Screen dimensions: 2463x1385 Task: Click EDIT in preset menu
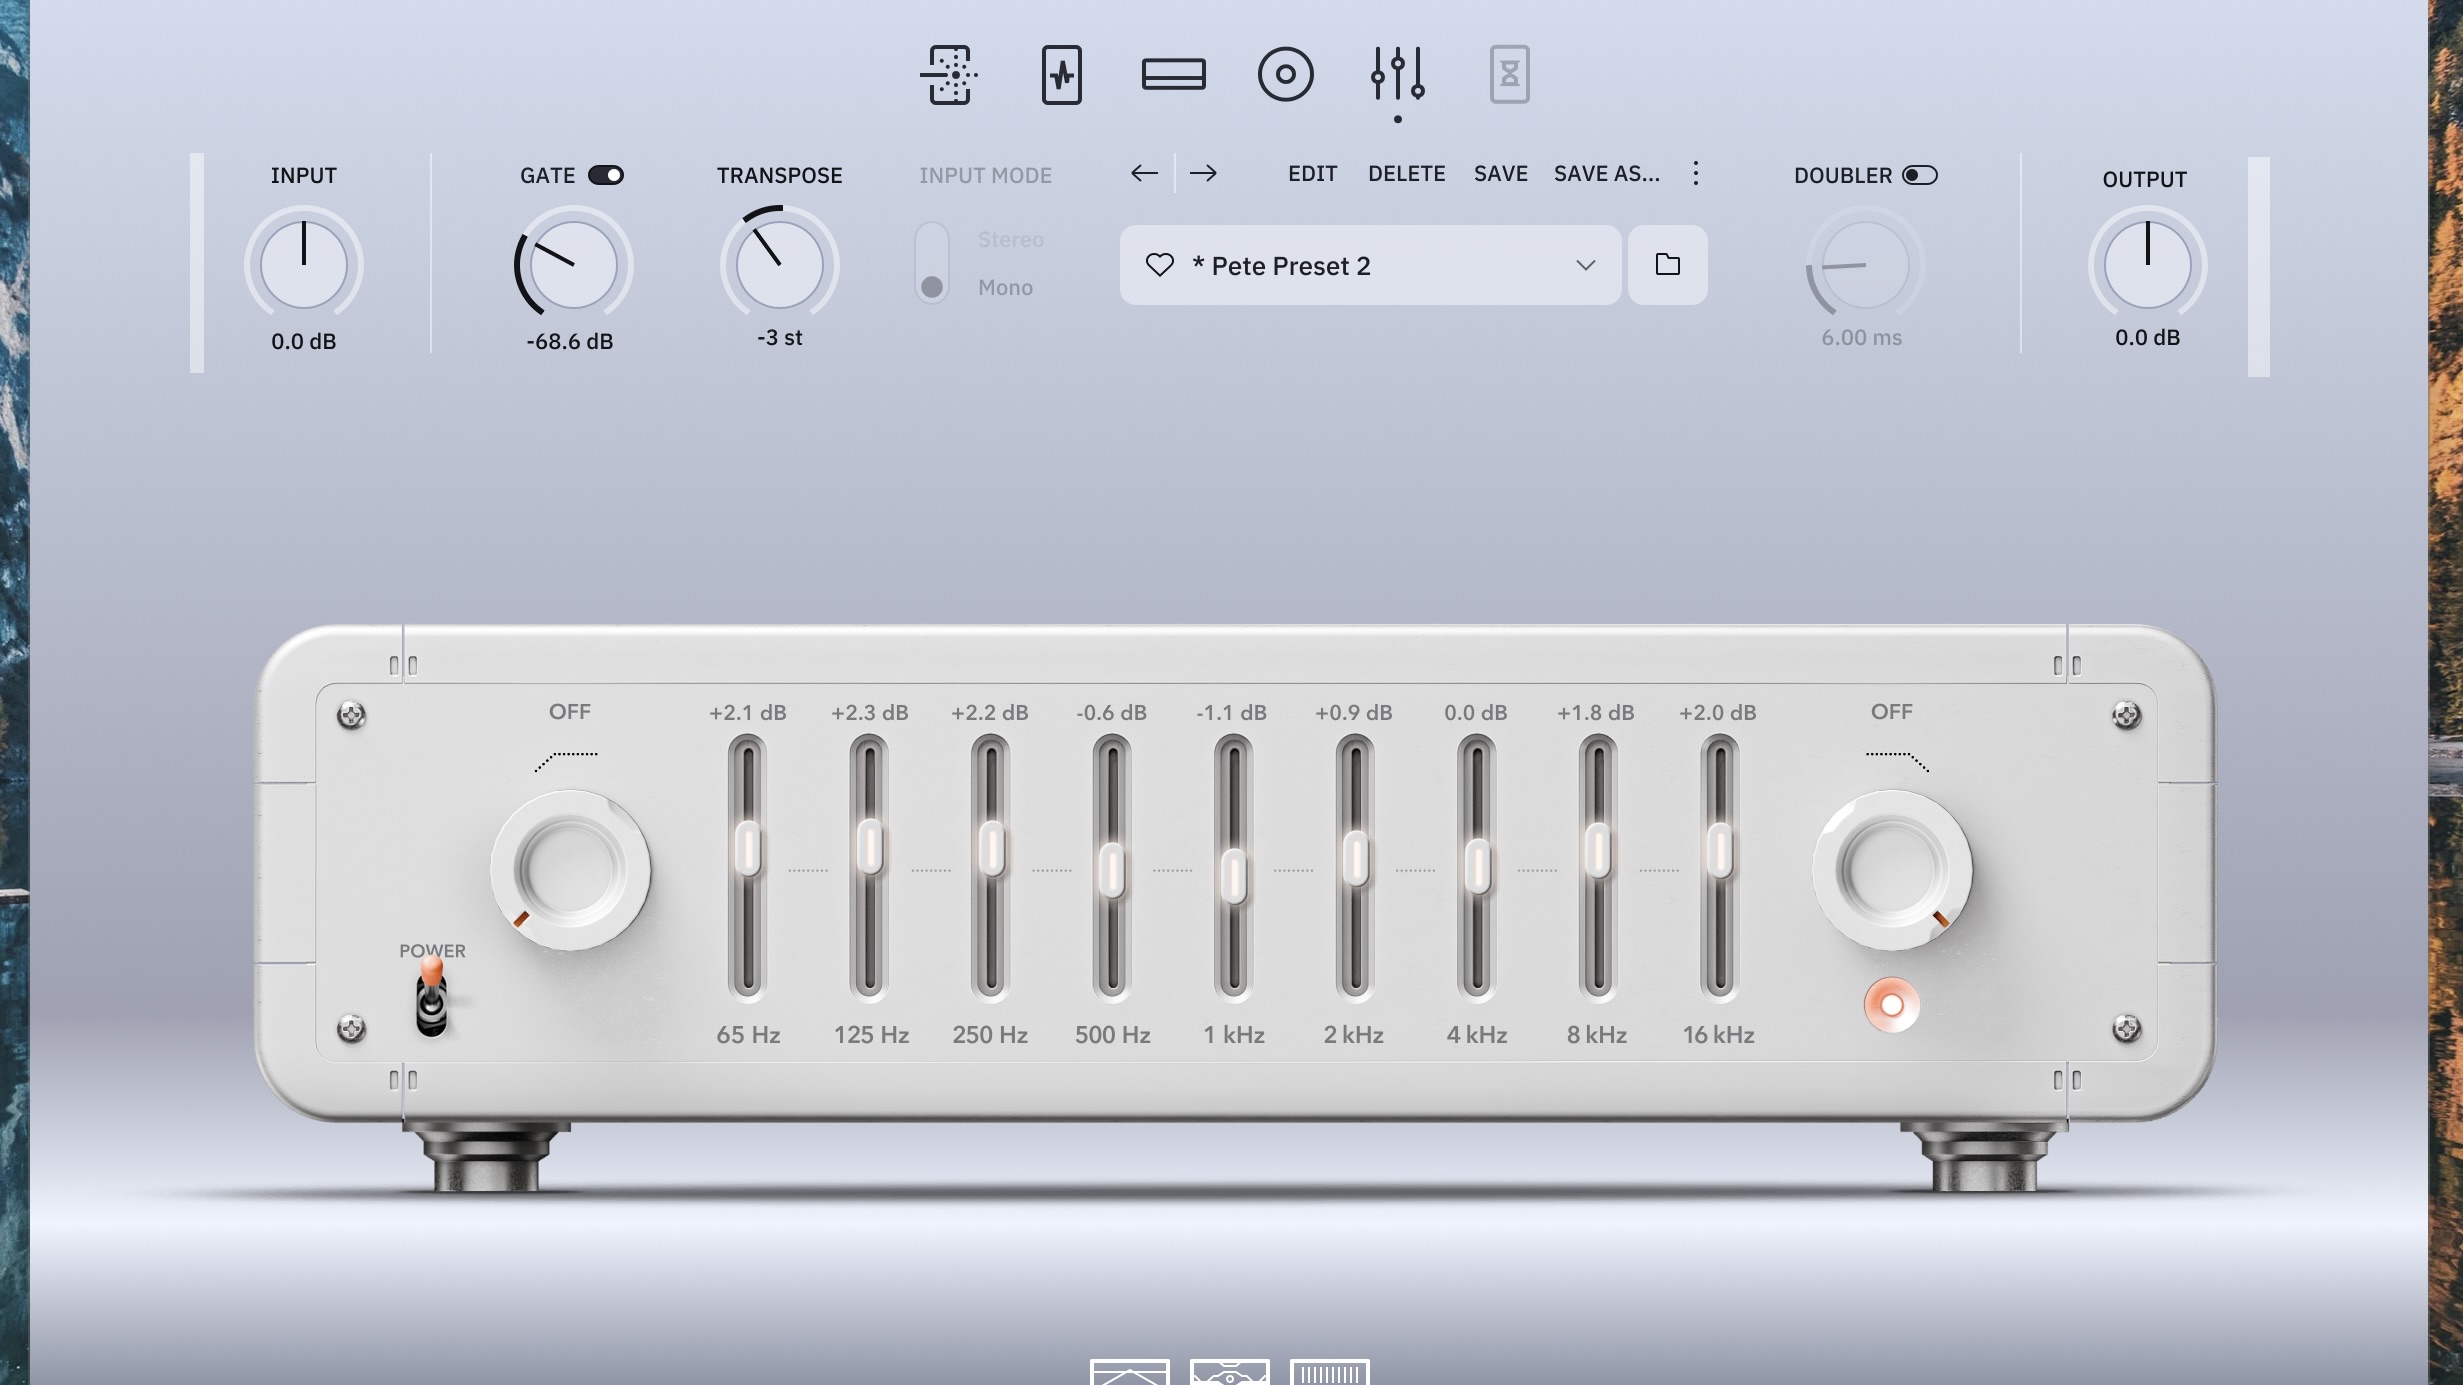[x=1312, y=173]
